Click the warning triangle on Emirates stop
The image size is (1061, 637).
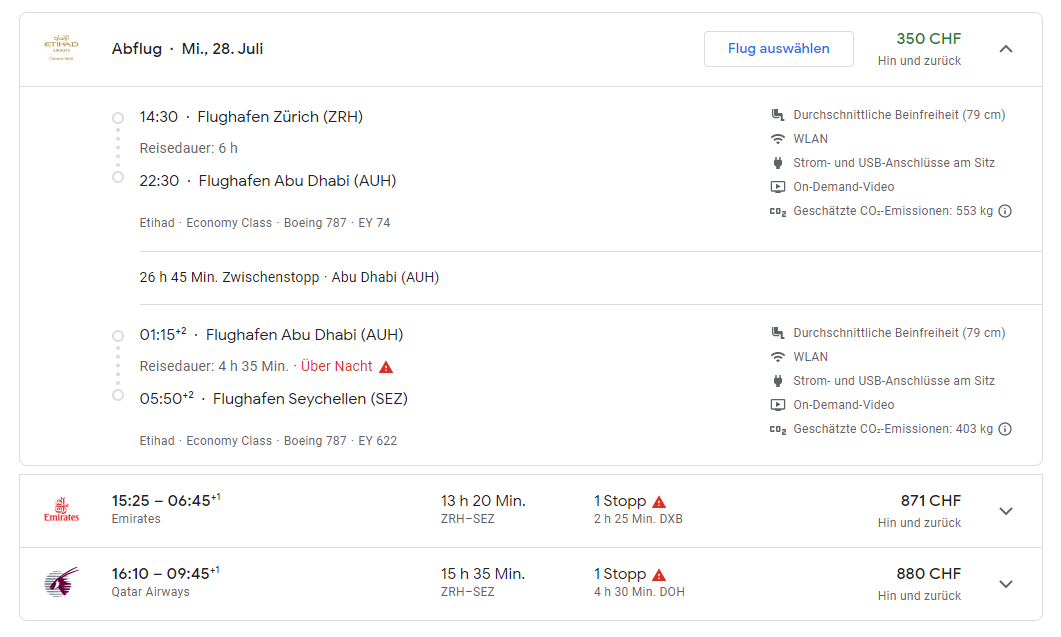click(659, 502)
